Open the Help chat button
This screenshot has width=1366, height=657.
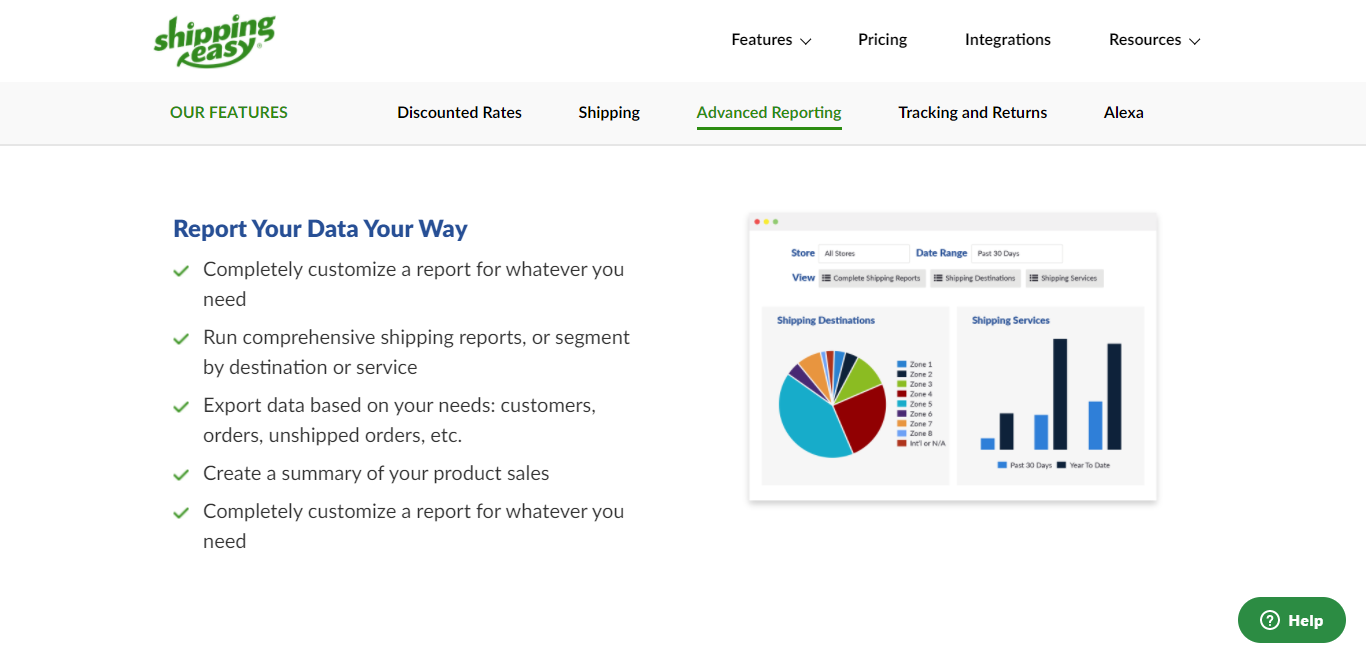tap(1292, 620)
